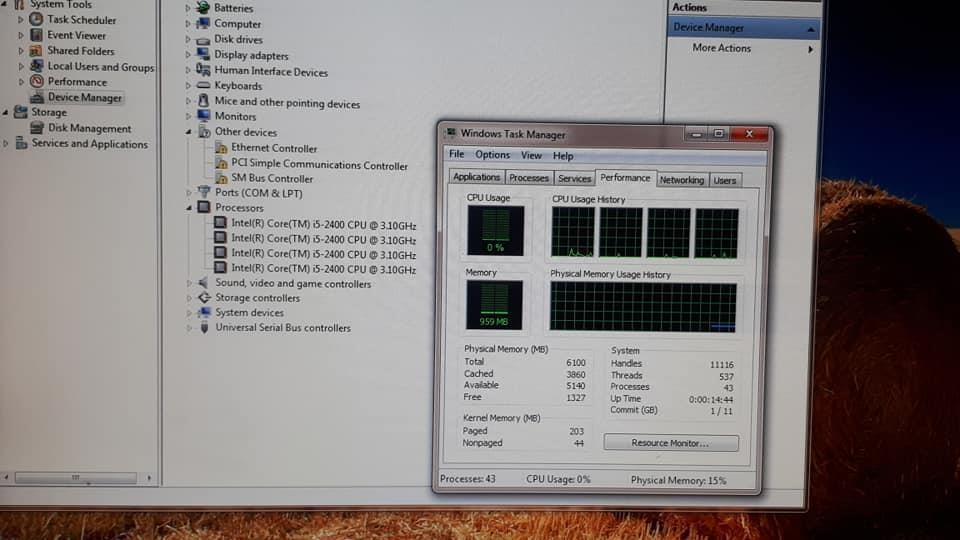Expand Services and Applications node
Image resolution: width=960 pixels, height=540 pixels.
(x=6, y=144)
